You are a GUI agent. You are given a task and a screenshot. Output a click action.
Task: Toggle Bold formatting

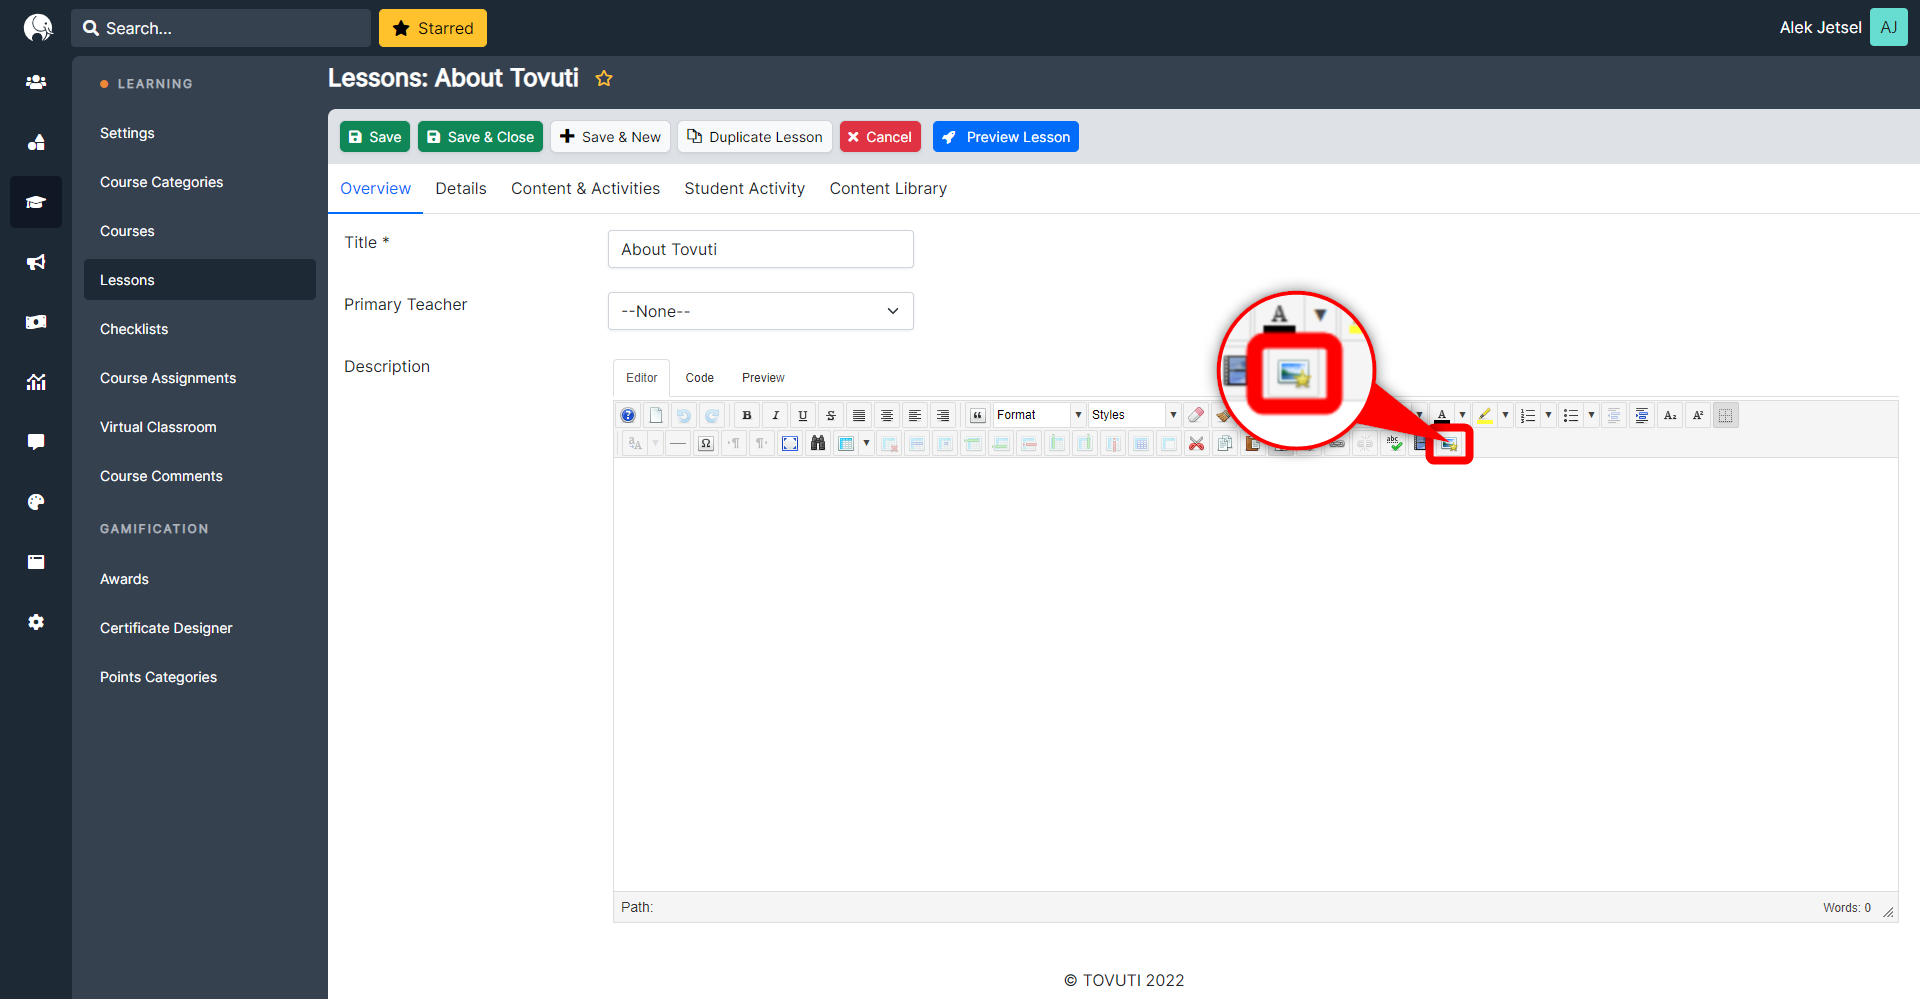tap(747, 415)
